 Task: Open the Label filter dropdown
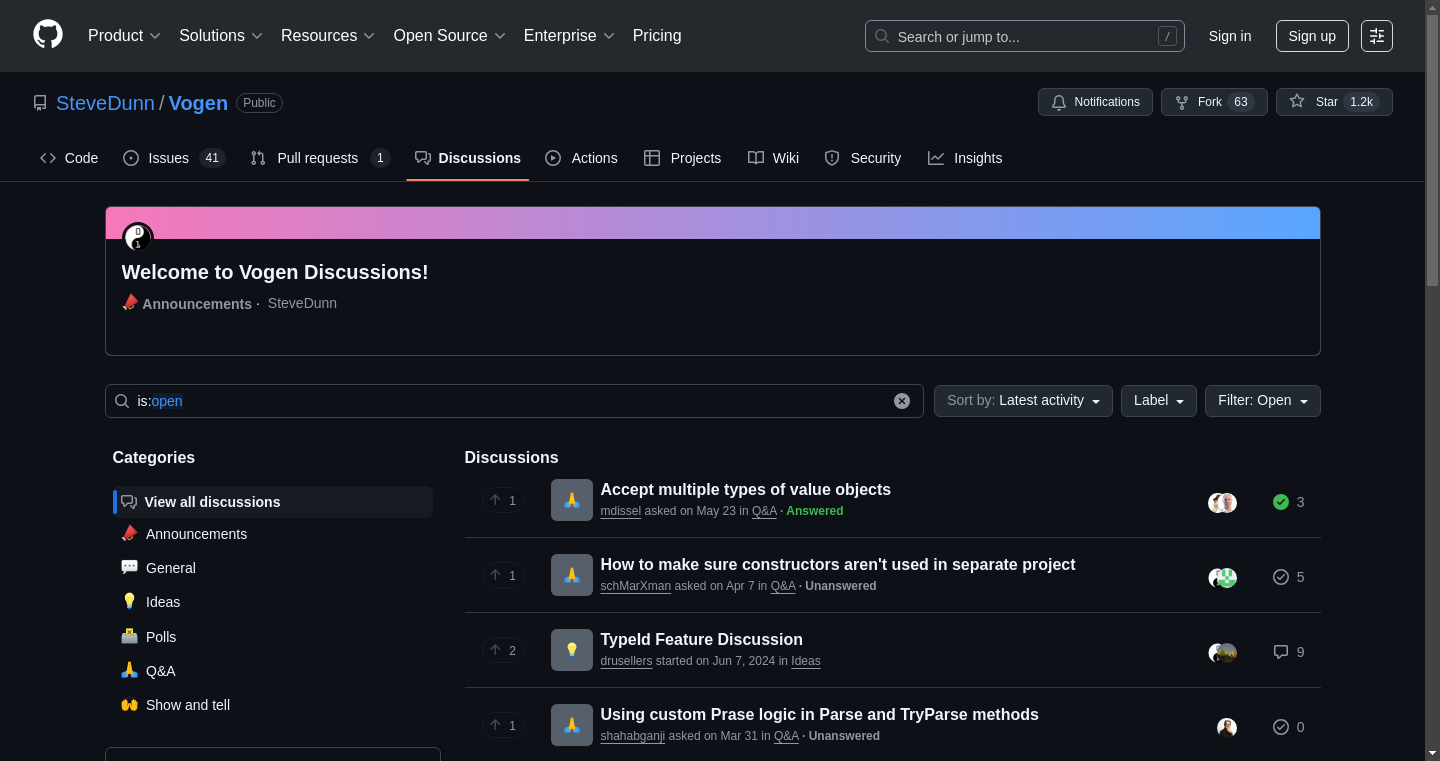tap(1158, 401)
